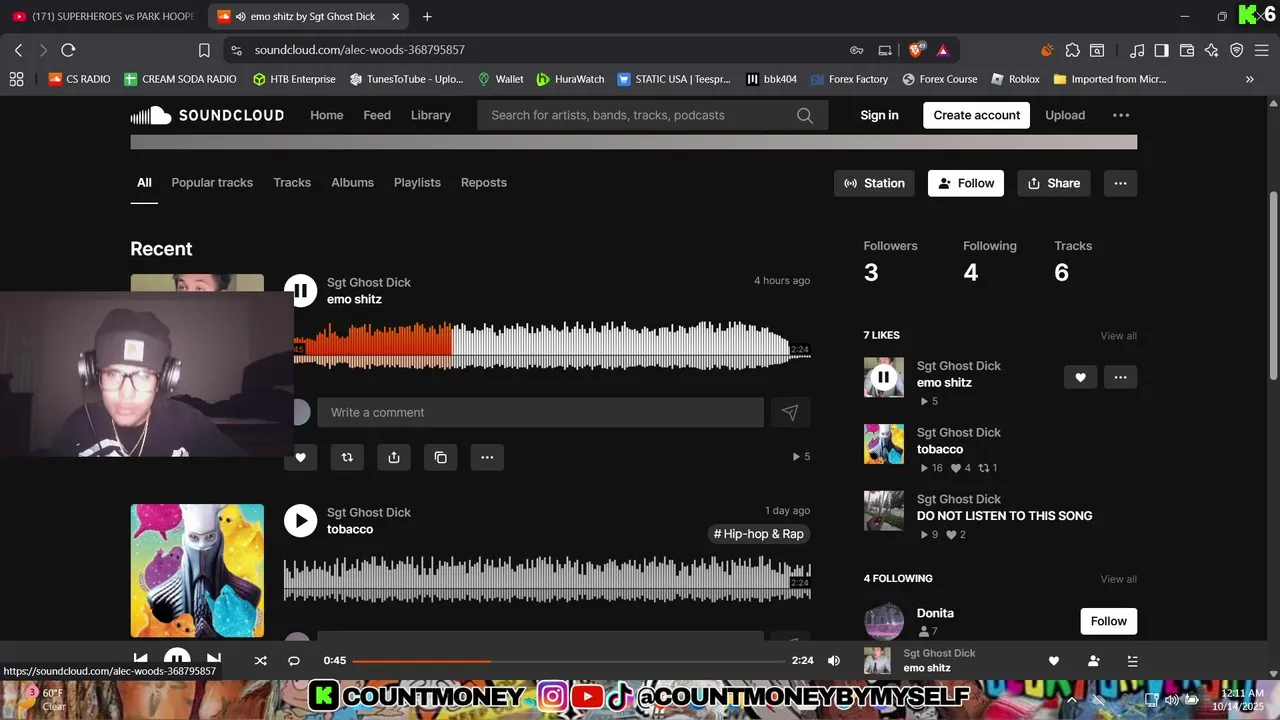Click the SoundCloud logo
Screen dimensions: 1280x720
[207, 115]
